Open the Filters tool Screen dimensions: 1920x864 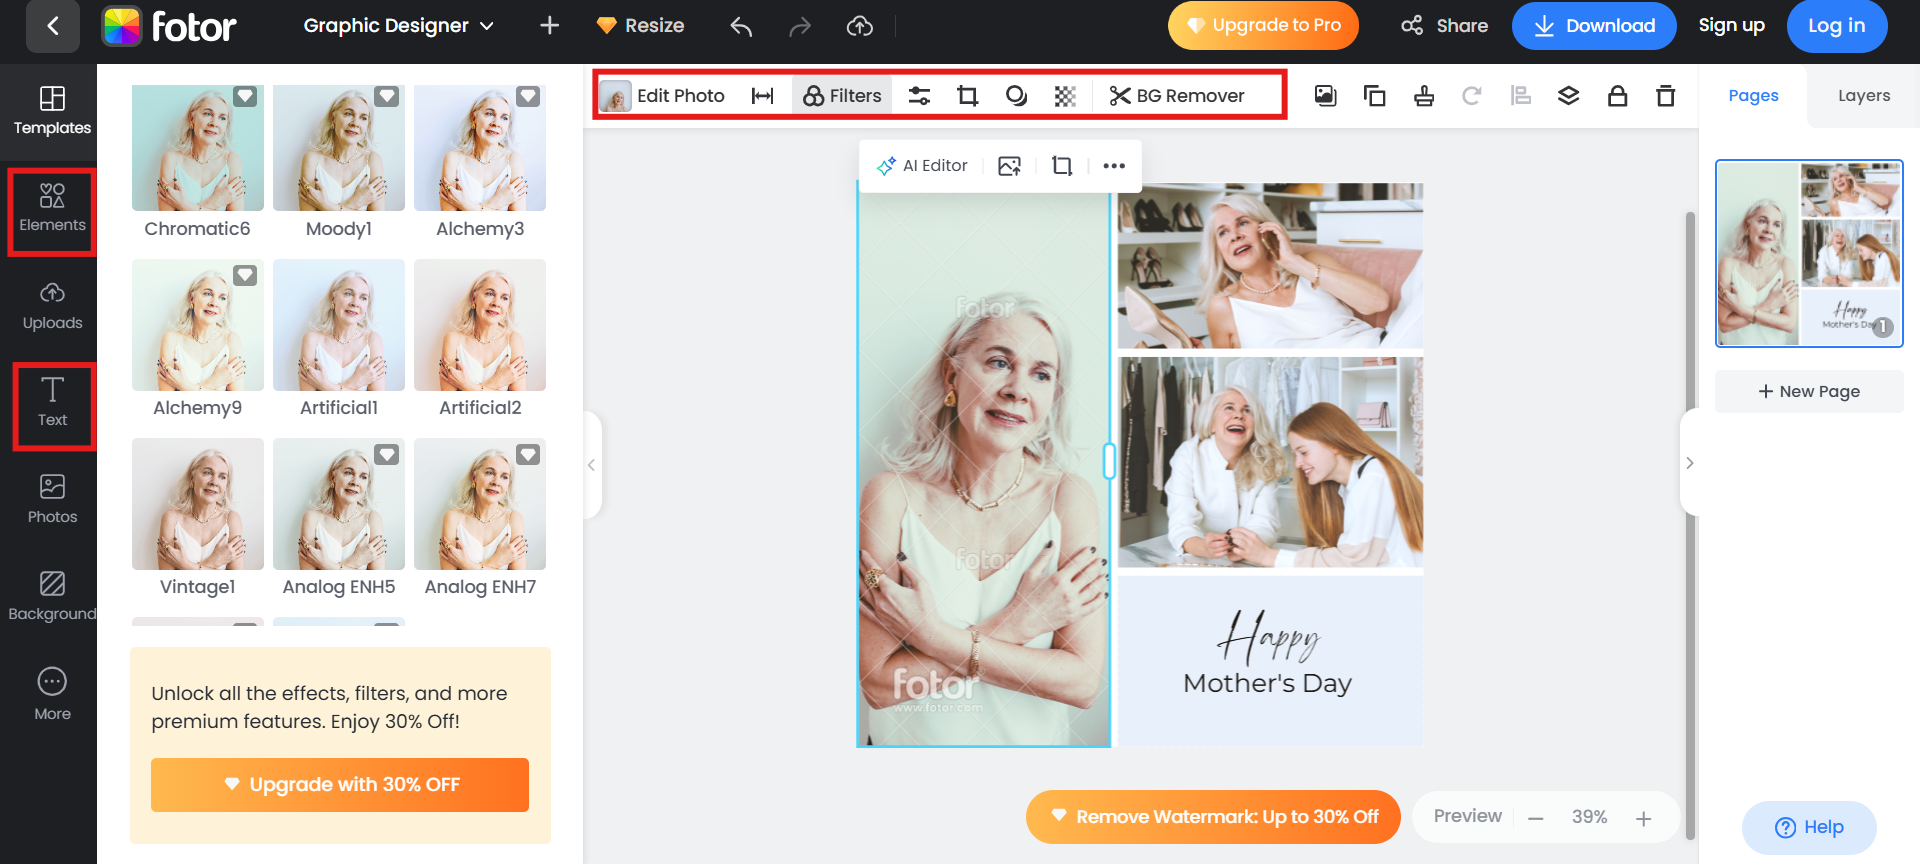tap(842, 96)
